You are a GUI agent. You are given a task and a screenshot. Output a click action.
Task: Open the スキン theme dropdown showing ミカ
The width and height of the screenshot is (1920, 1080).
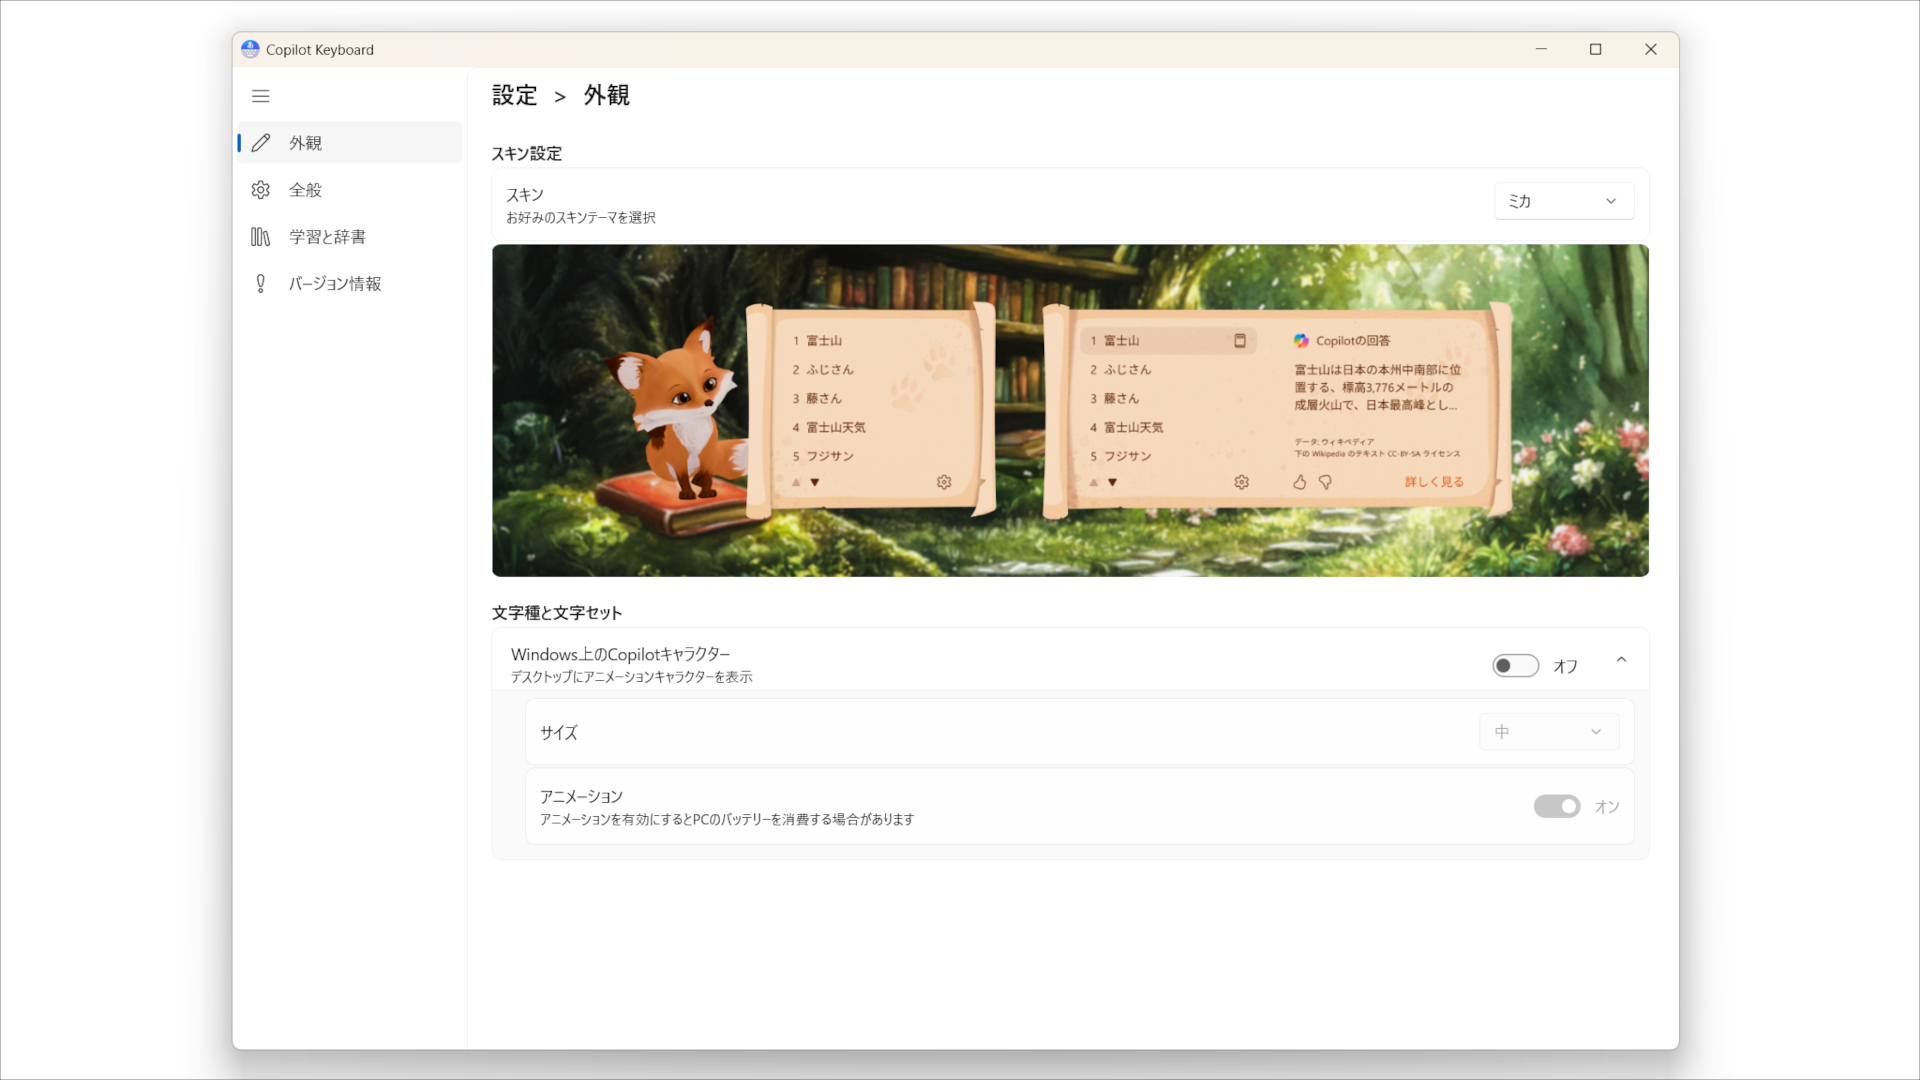click(x=1563, y=200)
